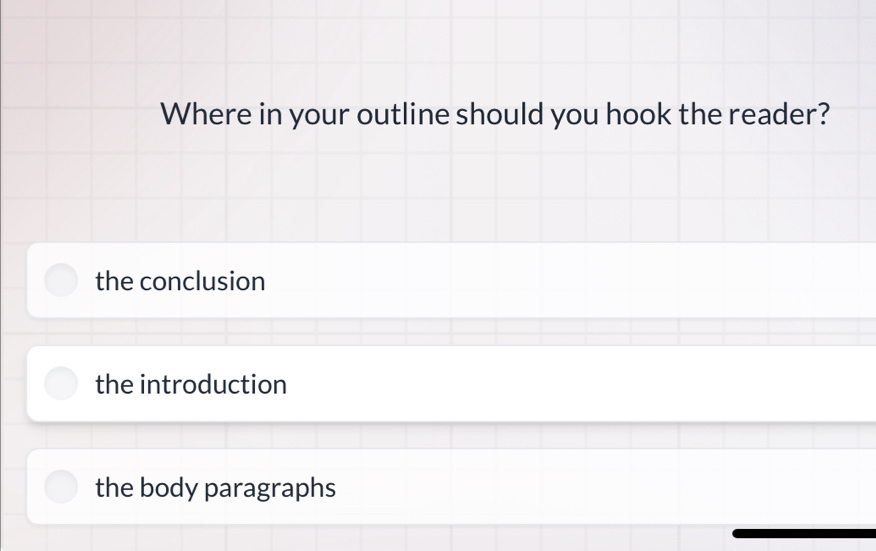
Task: Click the question heading about hooking the reader
Action: (495, 114)
